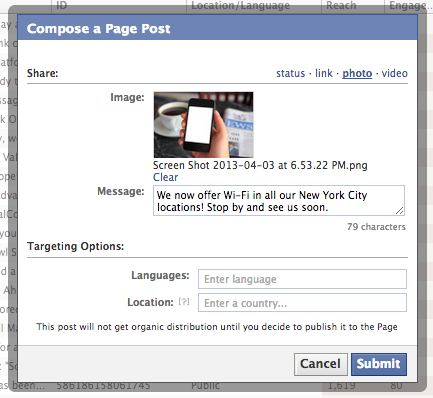433x398 pixels.
Task: Select the link share type
Action: tap(324, 73)
